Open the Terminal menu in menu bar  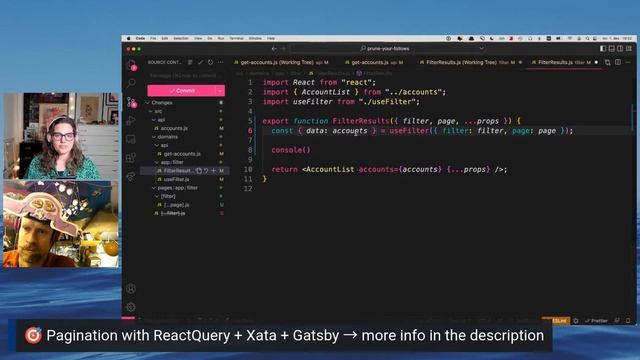click(236, 38)
